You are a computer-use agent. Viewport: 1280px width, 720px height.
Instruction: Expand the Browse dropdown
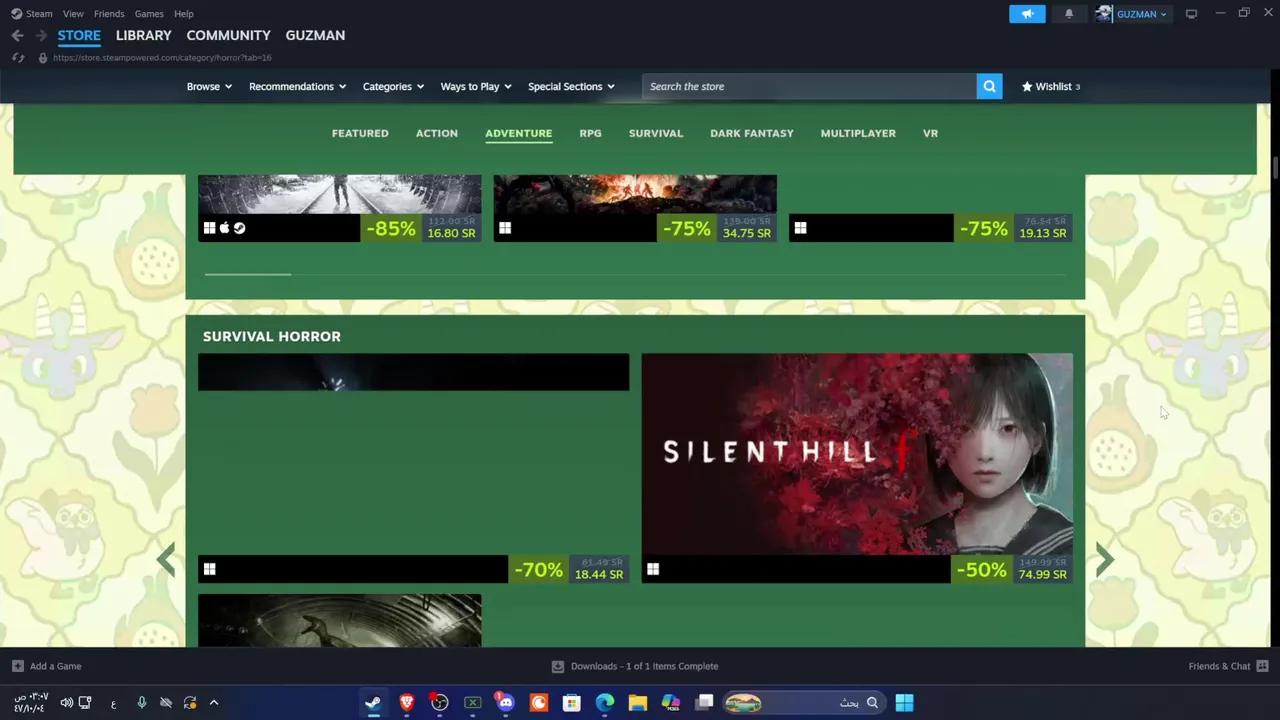click(x=209, y=86)
